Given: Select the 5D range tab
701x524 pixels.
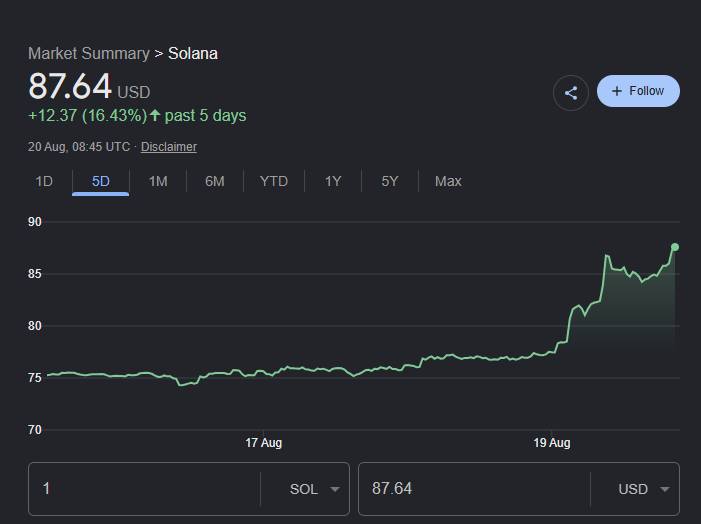Looking at the screenshot, I should click(101, 181).
